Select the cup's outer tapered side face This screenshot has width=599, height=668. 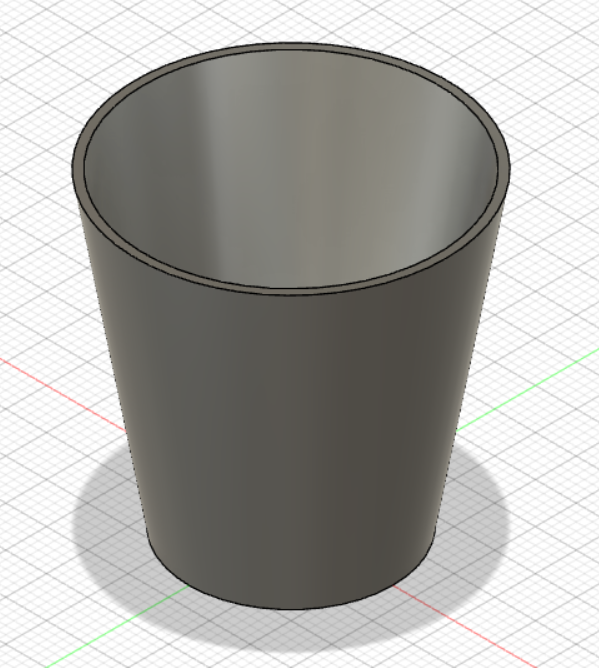290,426
